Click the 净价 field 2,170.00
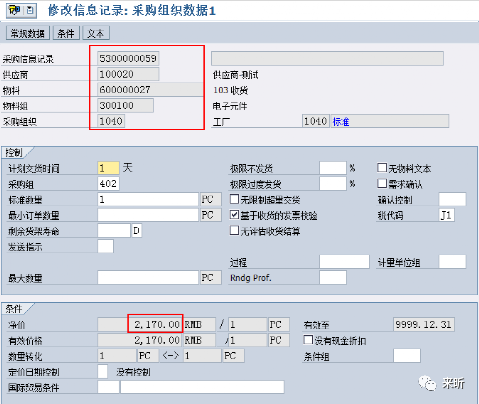The height and width of the screenshot is (404, 479). [140, 324]
